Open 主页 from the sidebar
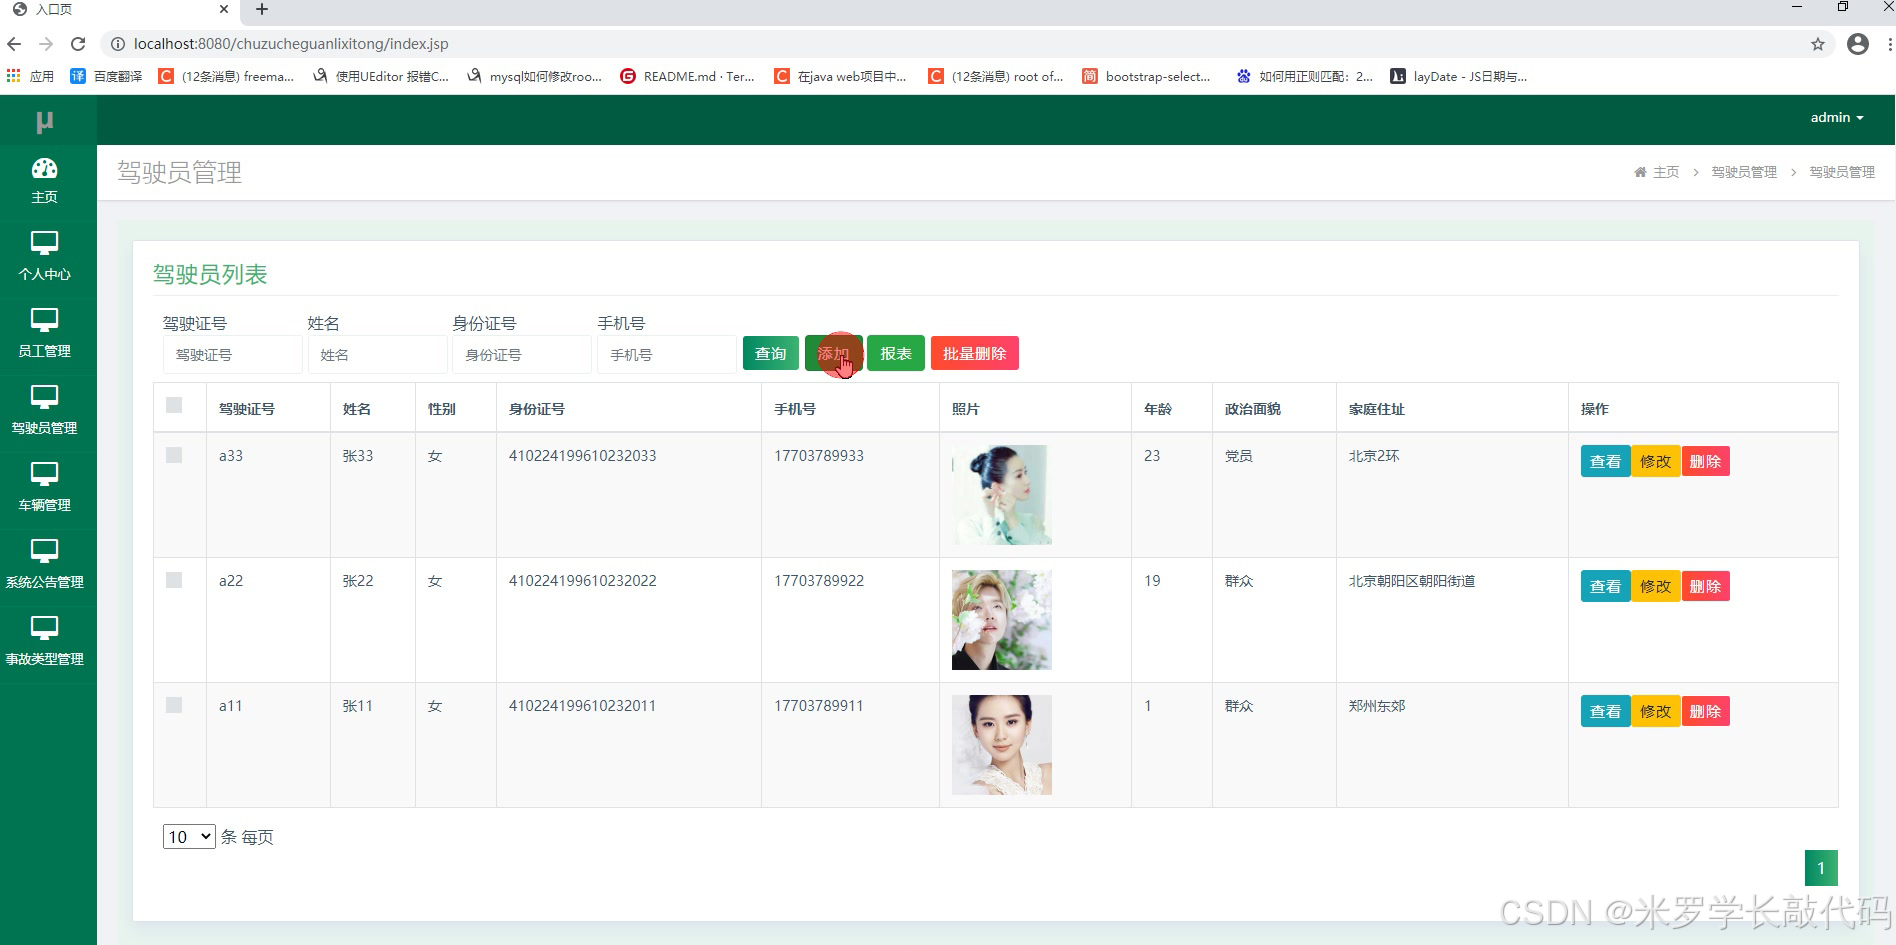Screen dimensions: 1896x945 point(45,180)
